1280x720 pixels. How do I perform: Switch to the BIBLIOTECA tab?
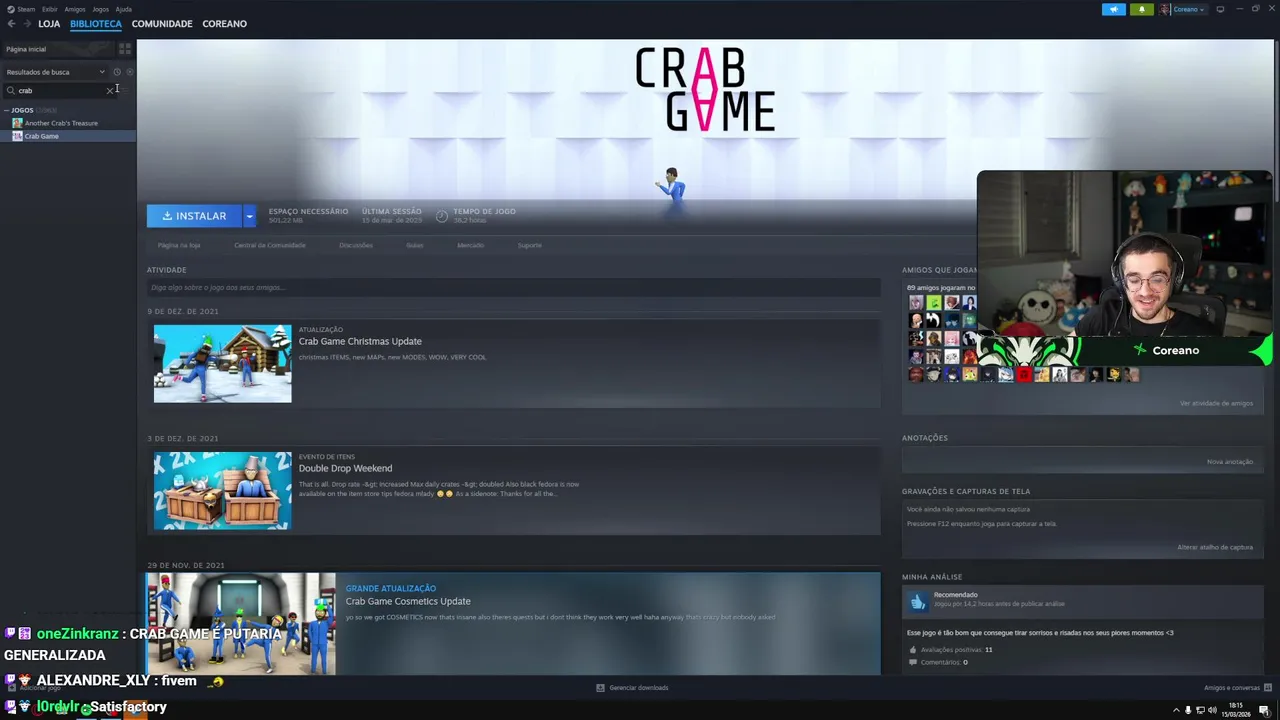96,23
